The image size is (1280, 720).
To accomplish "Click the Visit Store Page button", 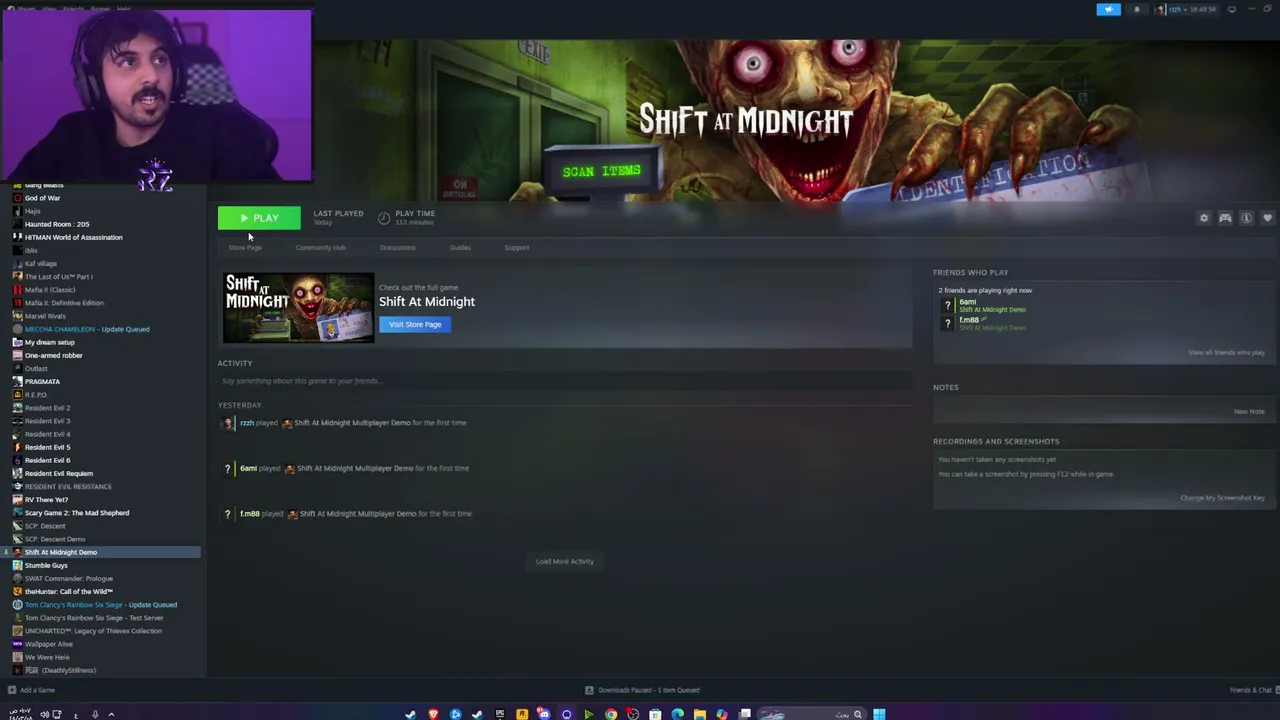I will 415,324.
